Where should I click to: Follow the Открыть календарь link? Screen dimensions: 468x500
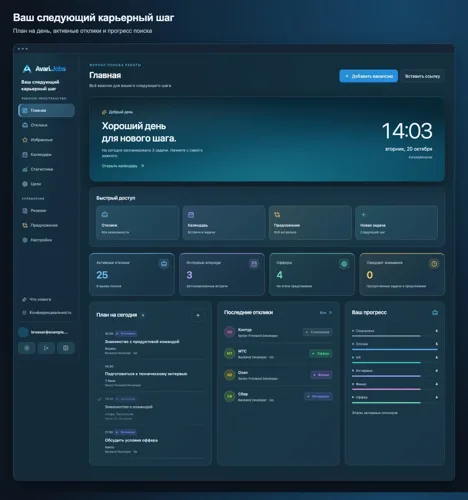(123, 166)
